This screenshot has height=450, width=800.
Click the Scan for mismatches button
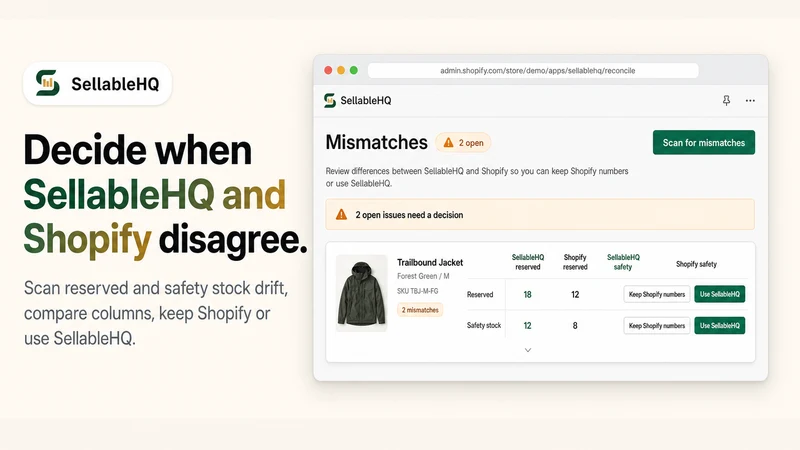(704, 142)
